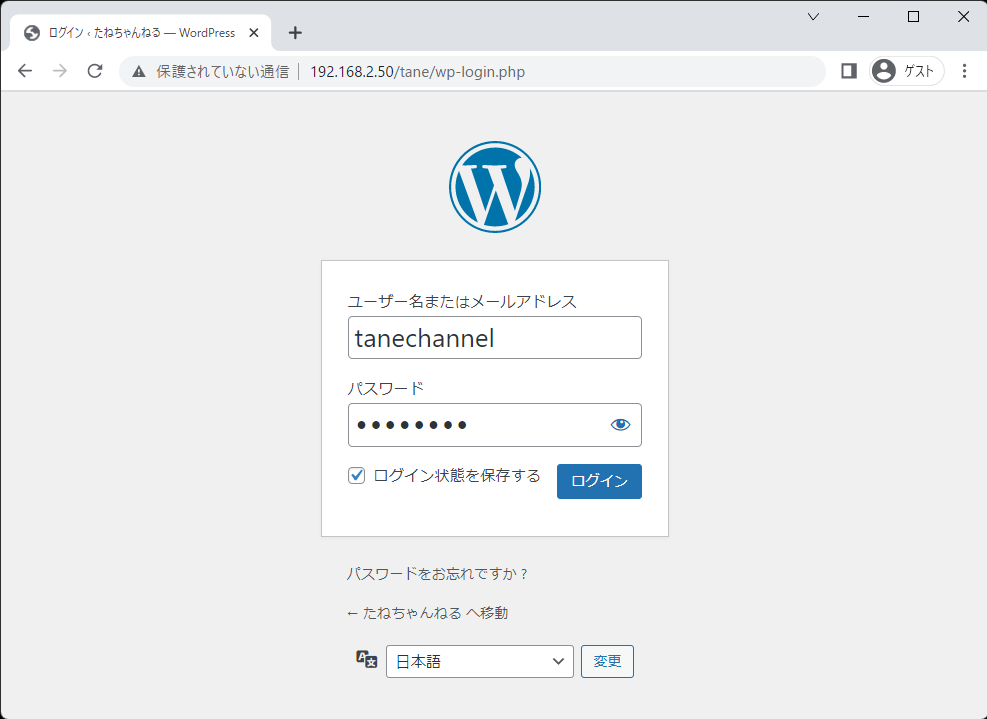This screenshot has height=719, width=987.
Task: Select the ログイン ‹ たねちゃんねる tab
Action: tap(141, 33)
